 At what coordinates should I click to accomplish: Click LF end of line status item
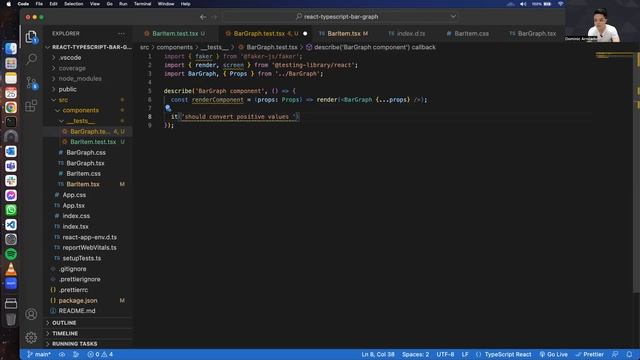465,354
